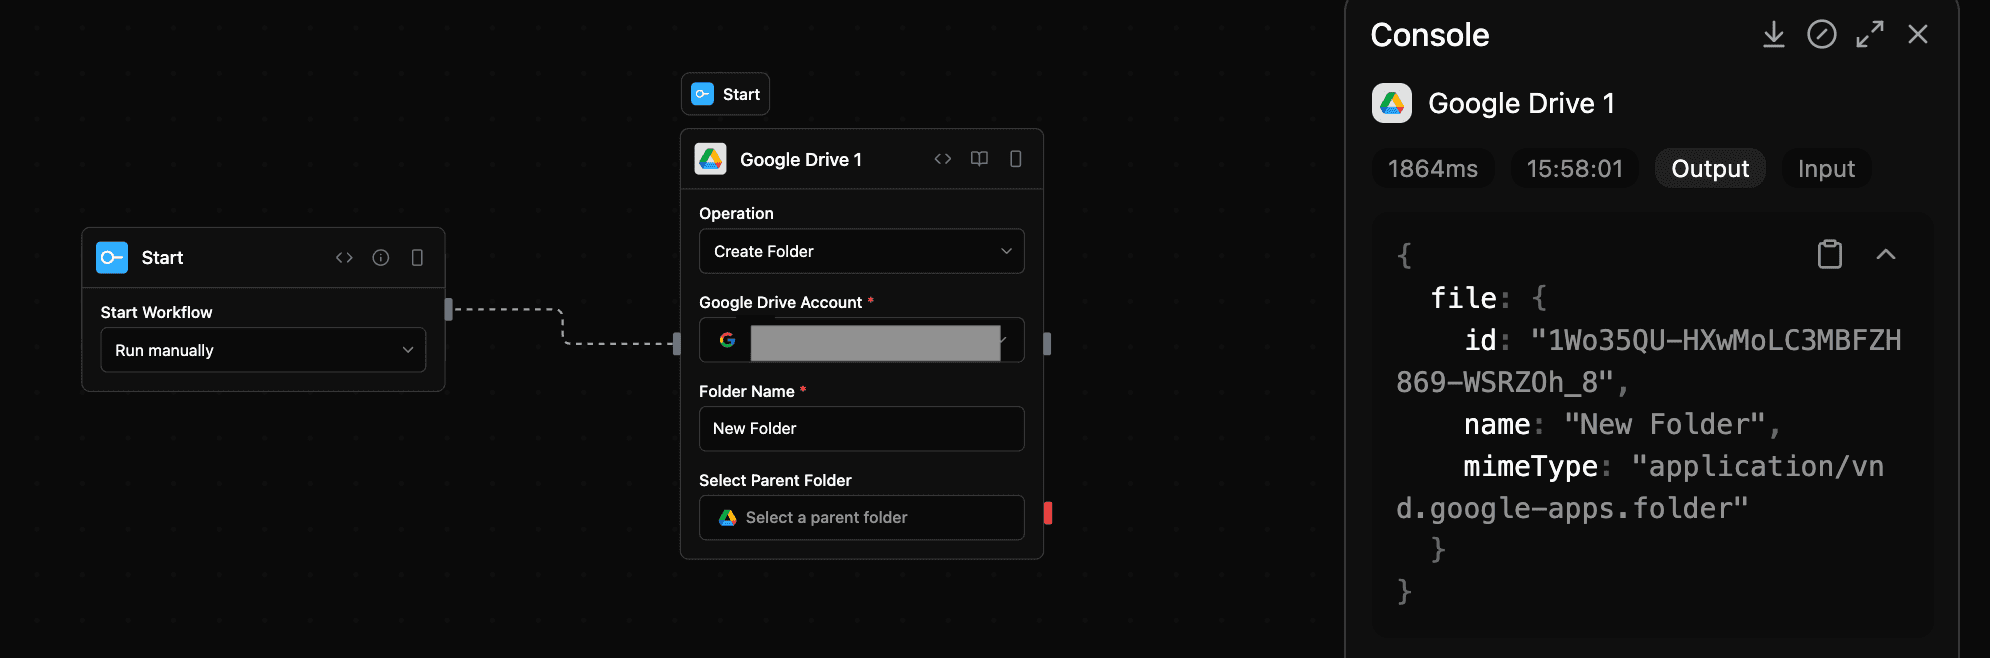Close the Console panel
The height and width of the screenshot is (658, 1990).
tap(1917, 35)
